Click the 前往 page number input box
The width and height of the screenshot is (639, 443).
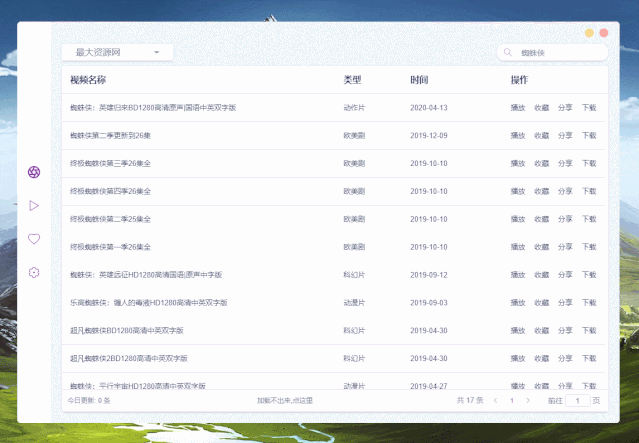click(x=577, y=401)
